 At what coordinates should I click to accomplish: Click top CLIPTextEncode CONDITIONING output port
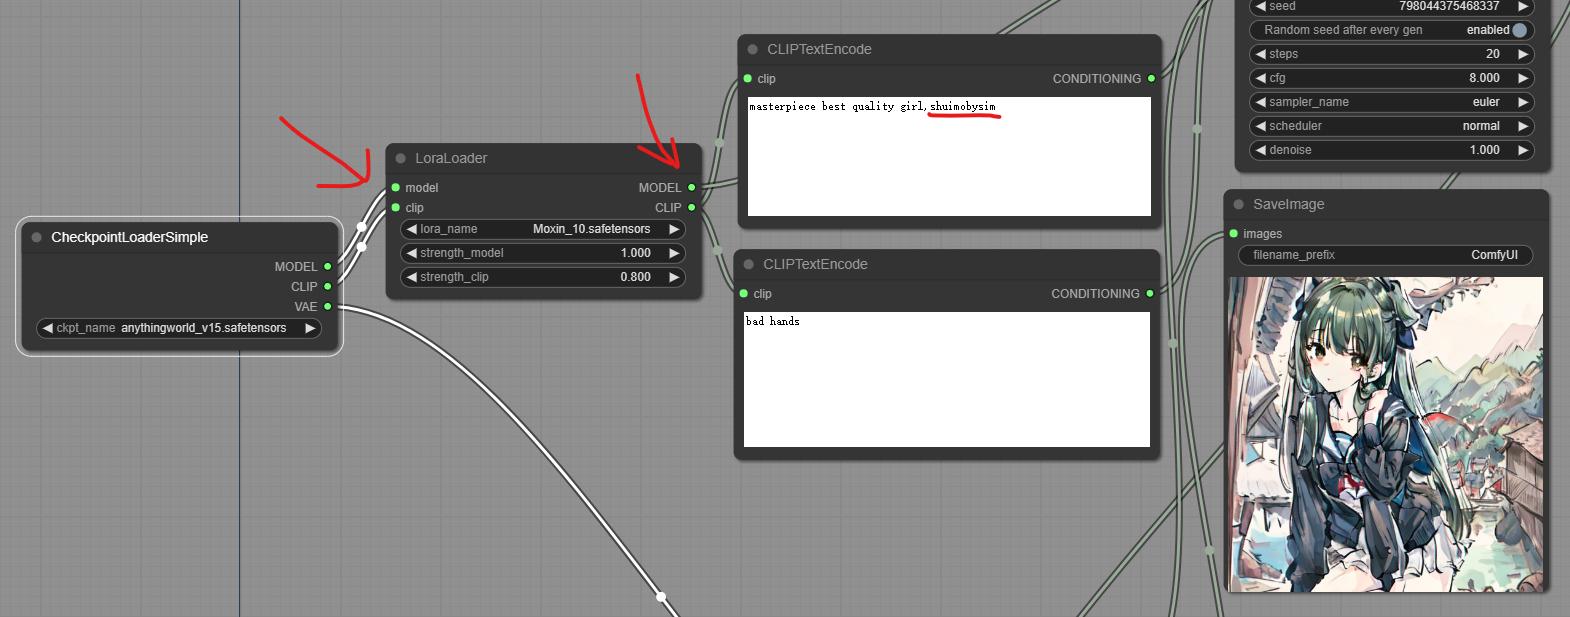coord(1151,78)
